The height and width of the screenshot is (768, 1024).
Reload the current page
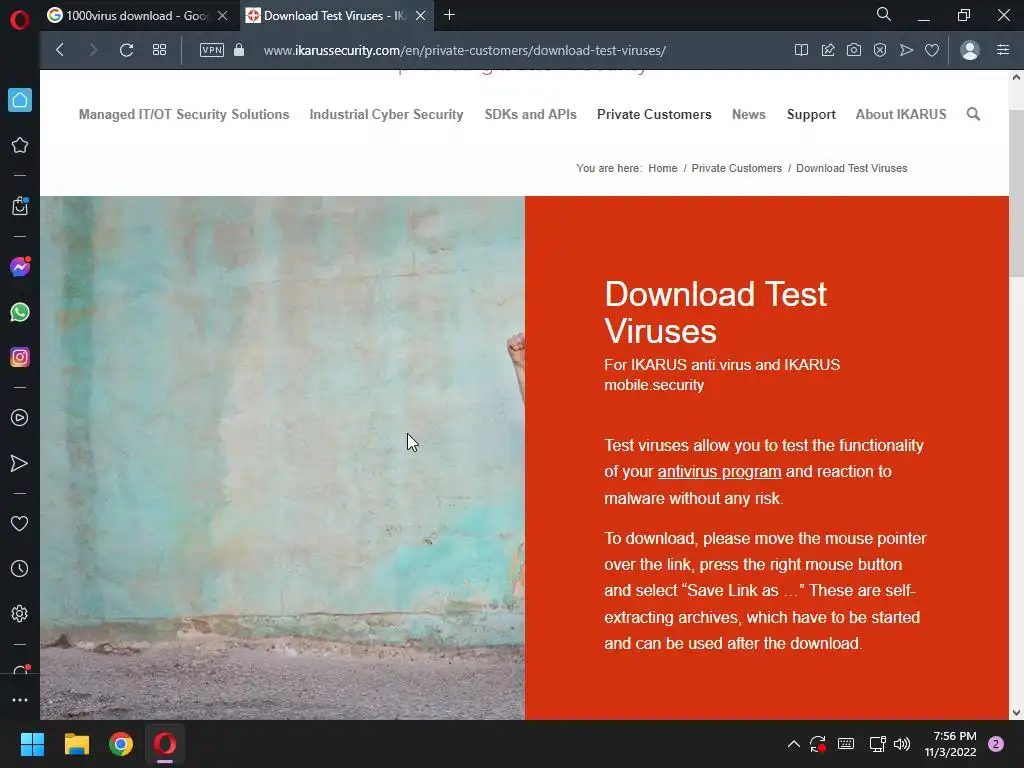126,50
